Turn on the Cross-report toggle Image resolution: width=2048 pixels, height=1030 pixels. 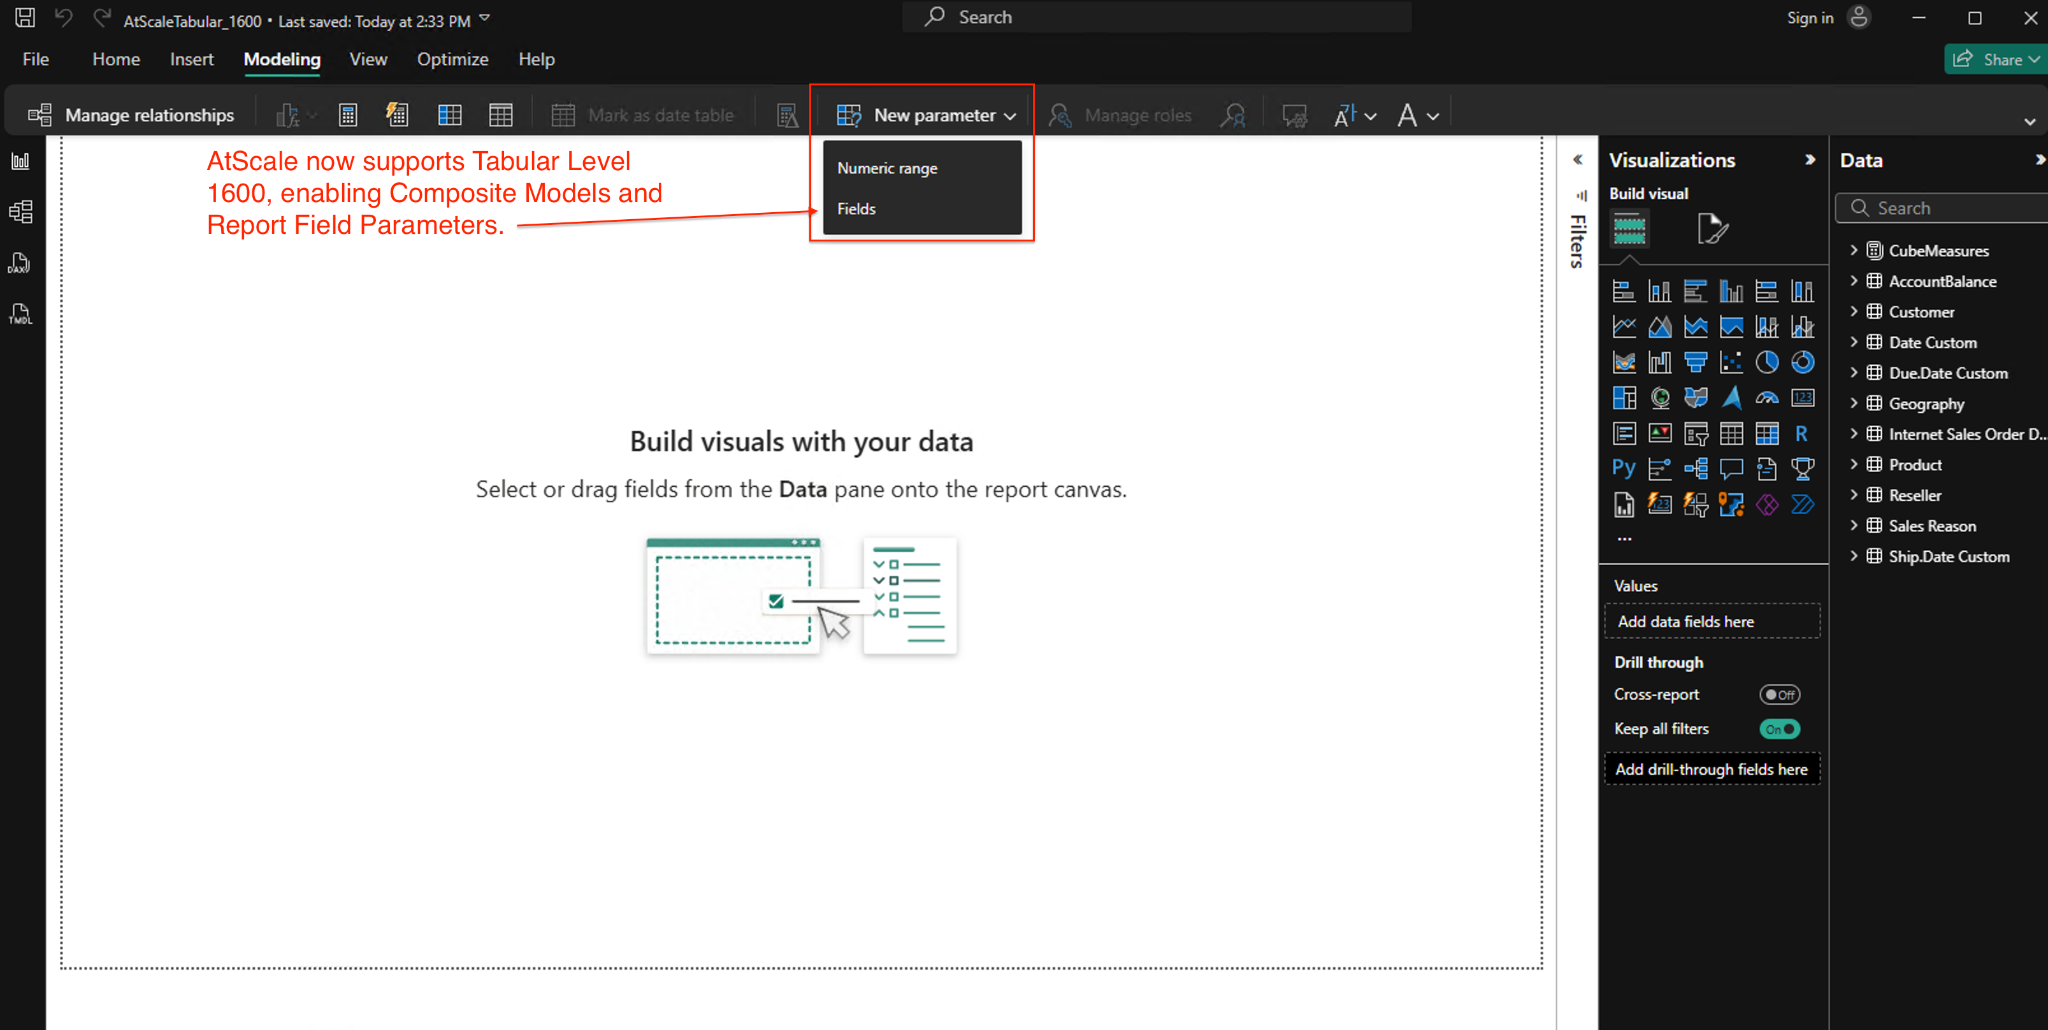coord(1779,695)
